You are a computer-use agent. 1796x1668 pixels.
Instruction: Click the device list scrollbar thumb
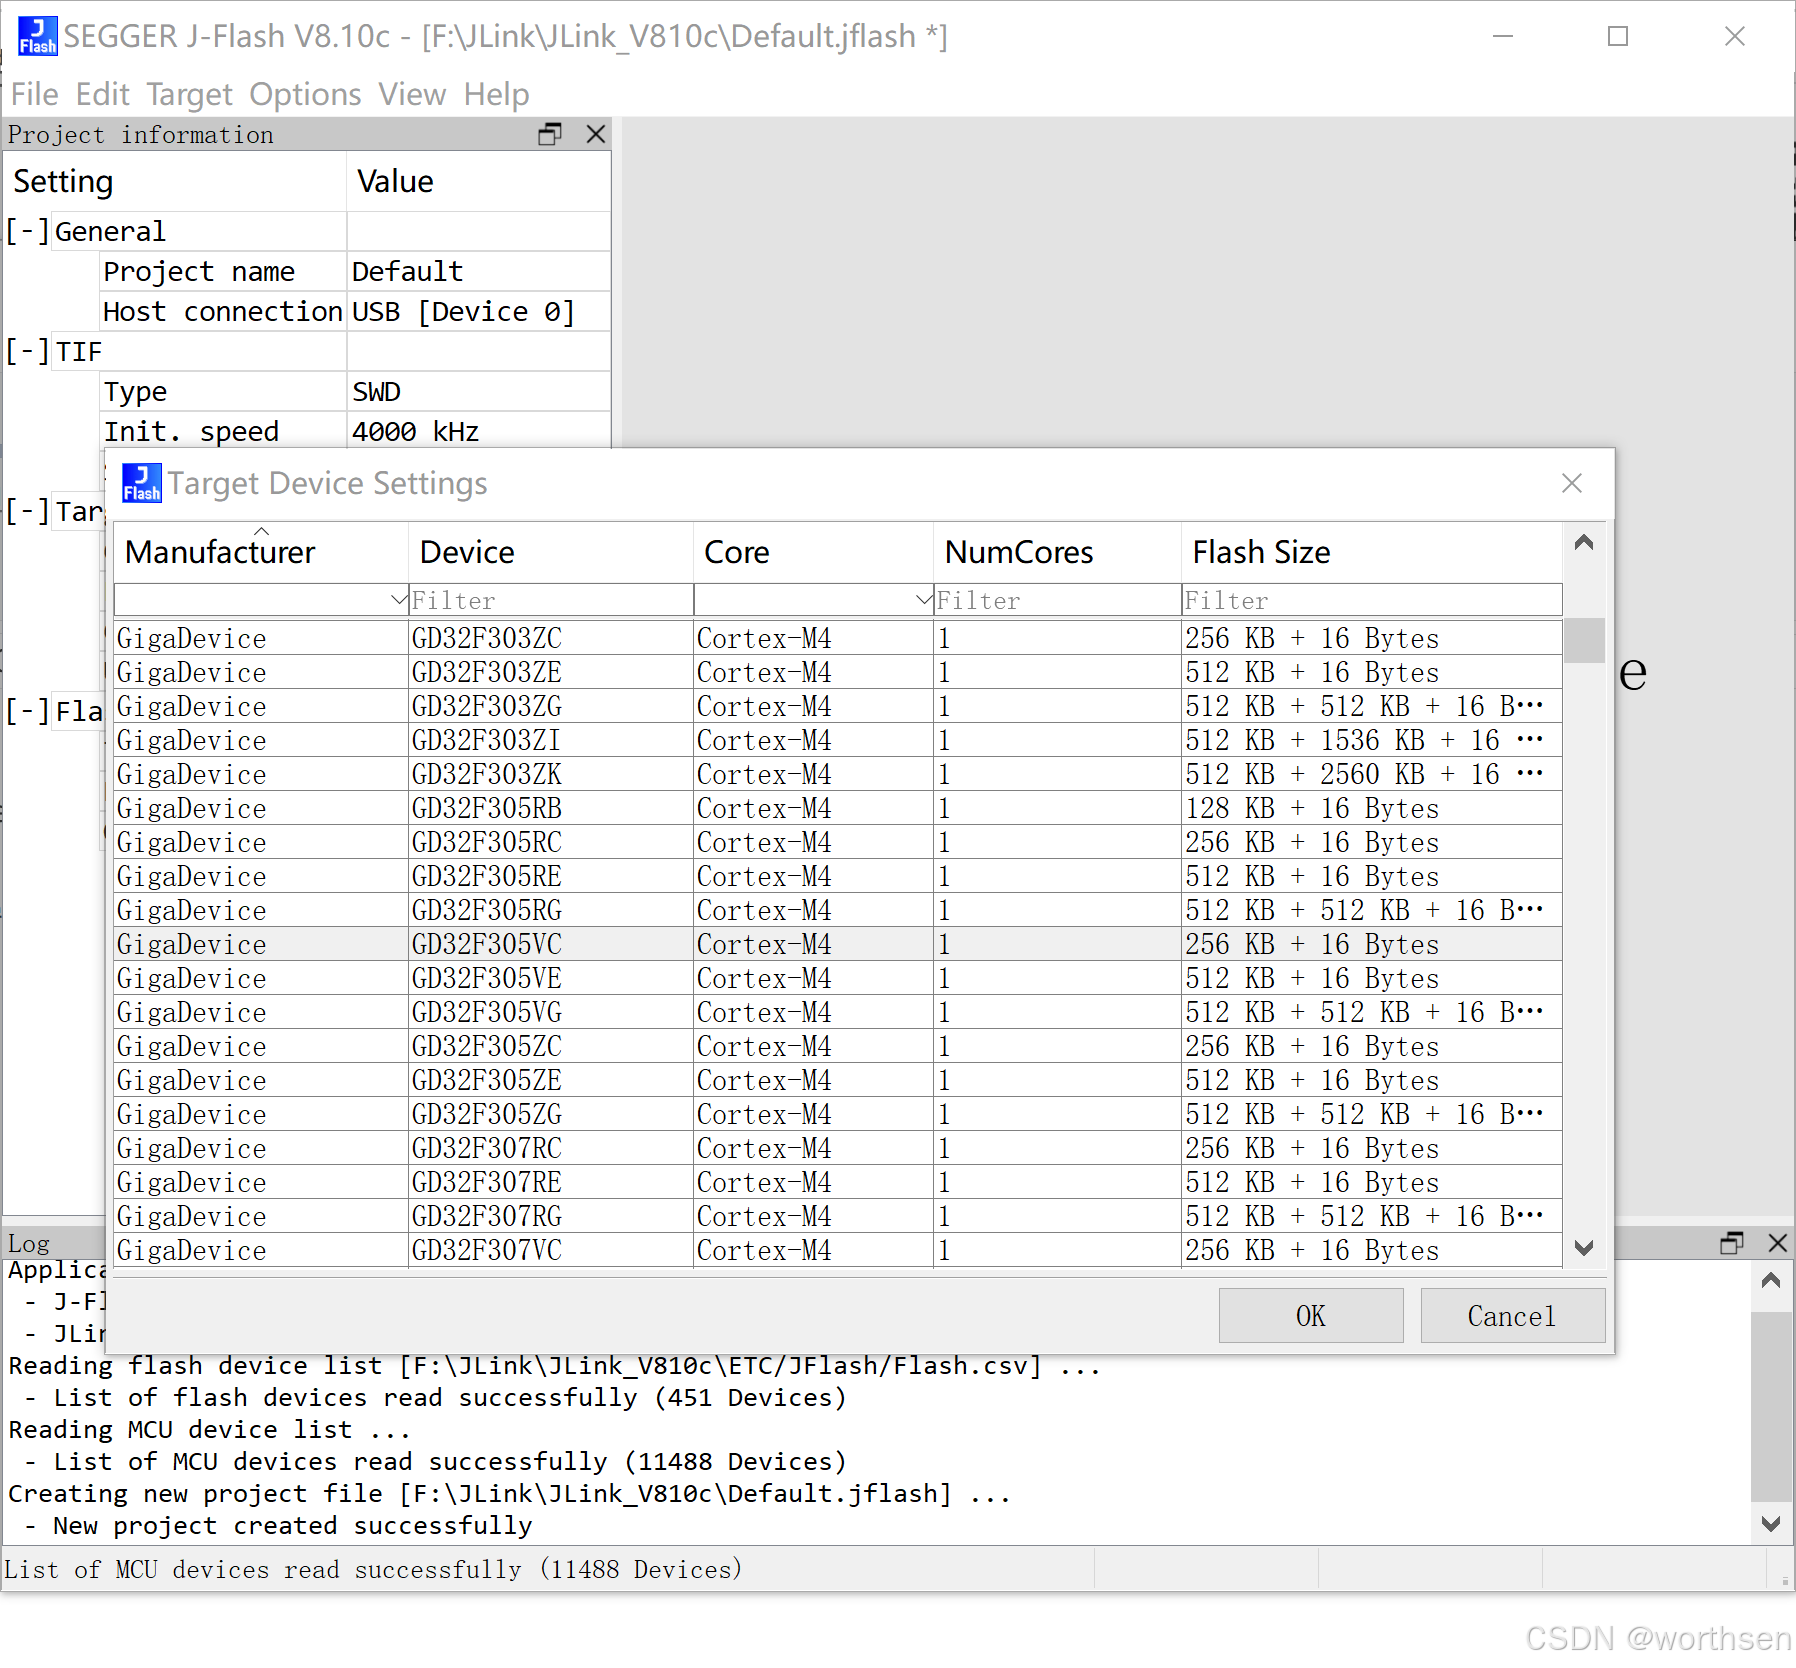1584,641
